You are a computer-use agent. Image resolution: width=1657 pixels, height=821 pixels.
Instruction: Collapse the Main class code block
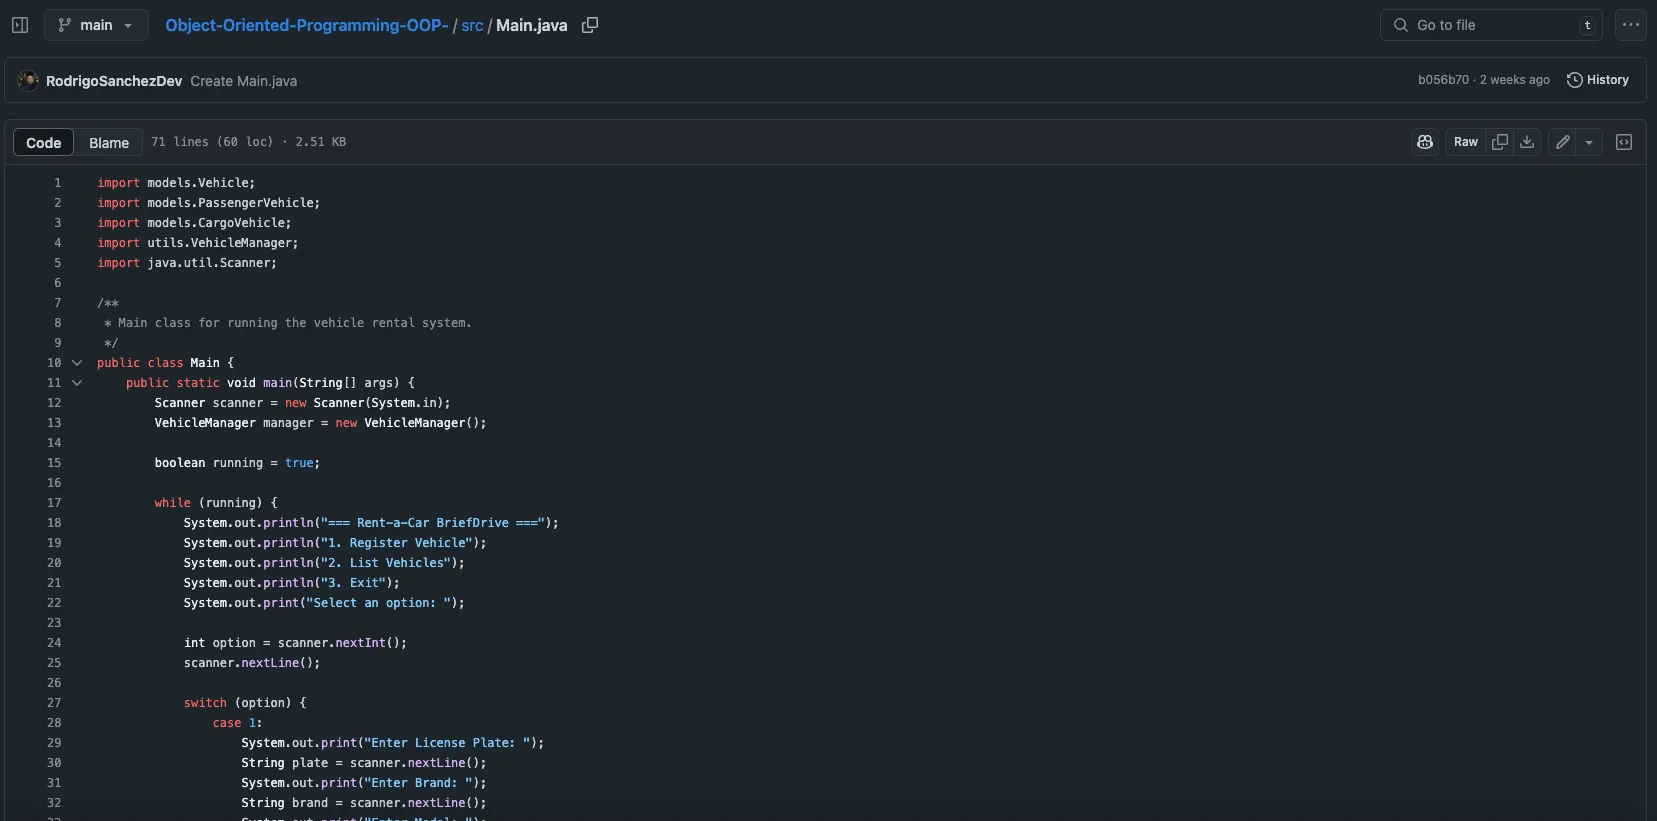tap(77, 363)
